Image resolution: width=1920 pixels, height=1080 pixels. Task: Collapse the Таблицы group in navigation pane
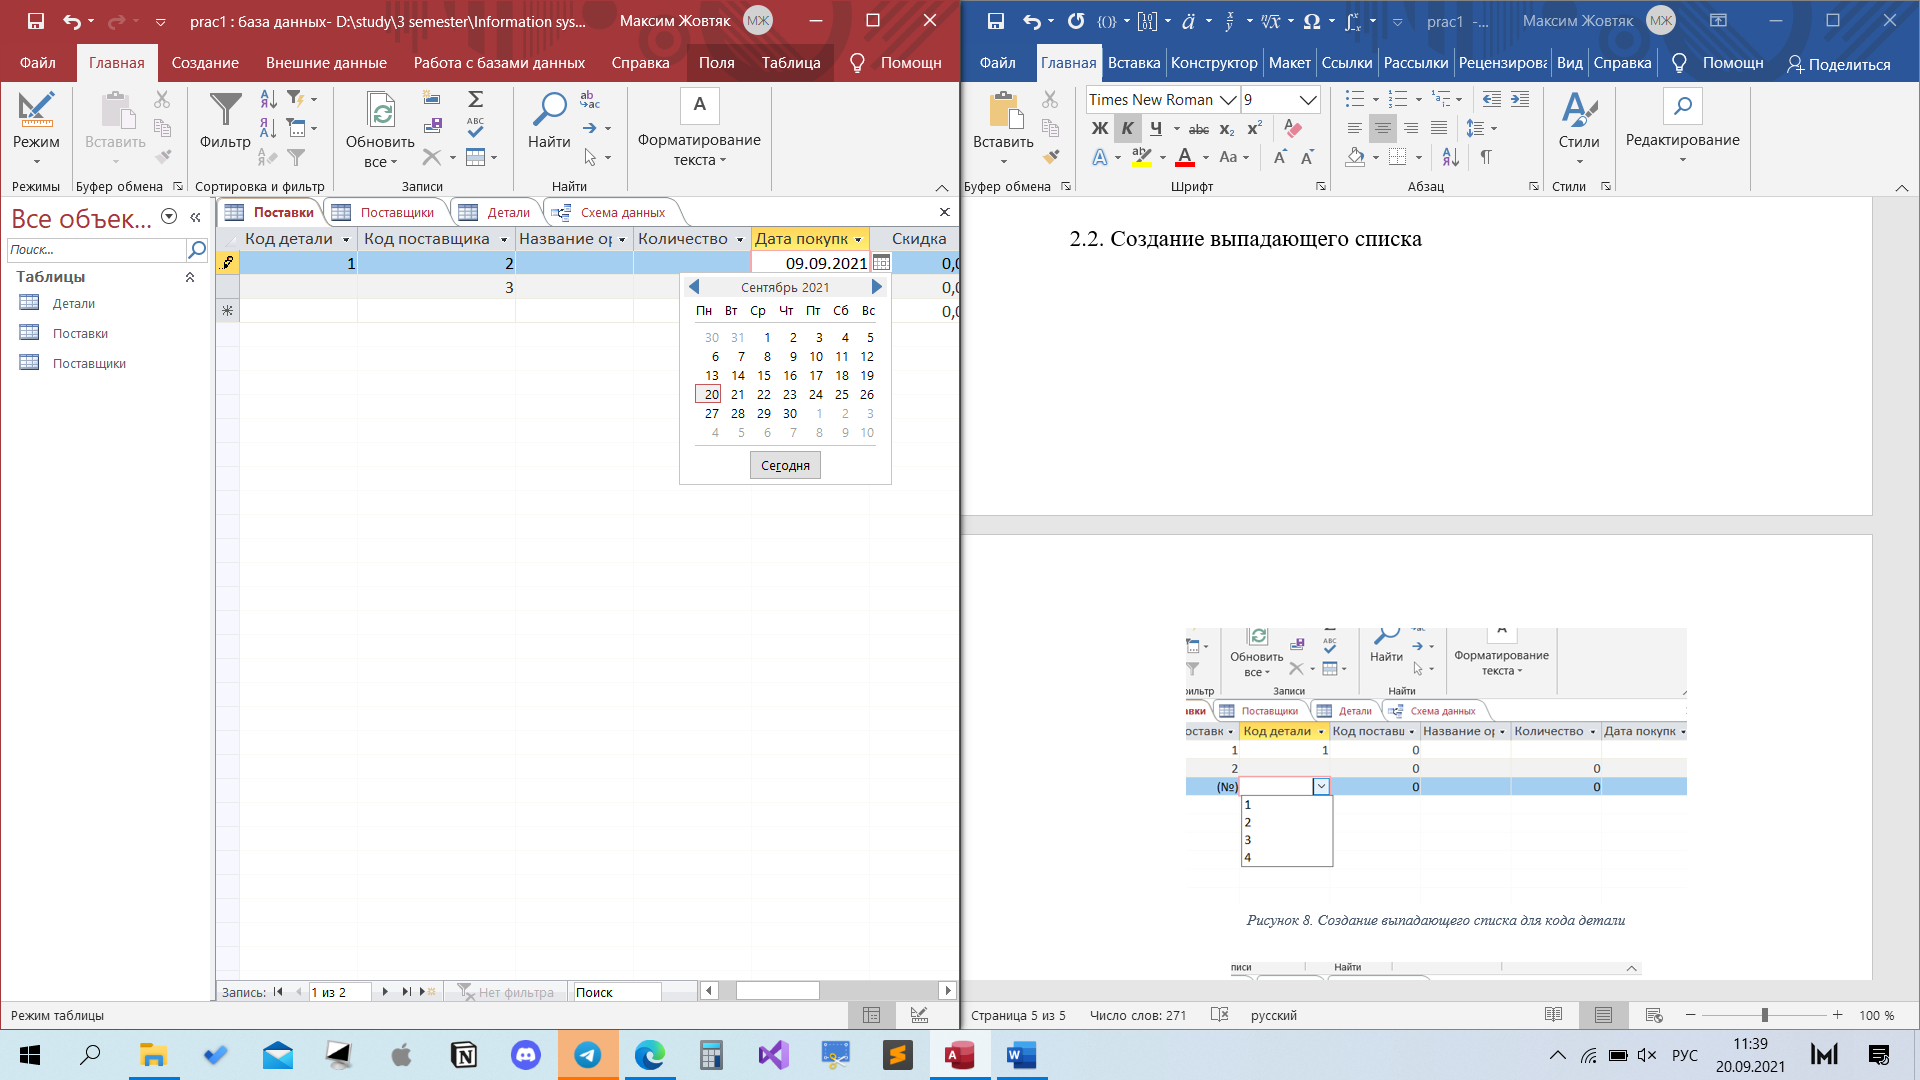click(190, 277)
